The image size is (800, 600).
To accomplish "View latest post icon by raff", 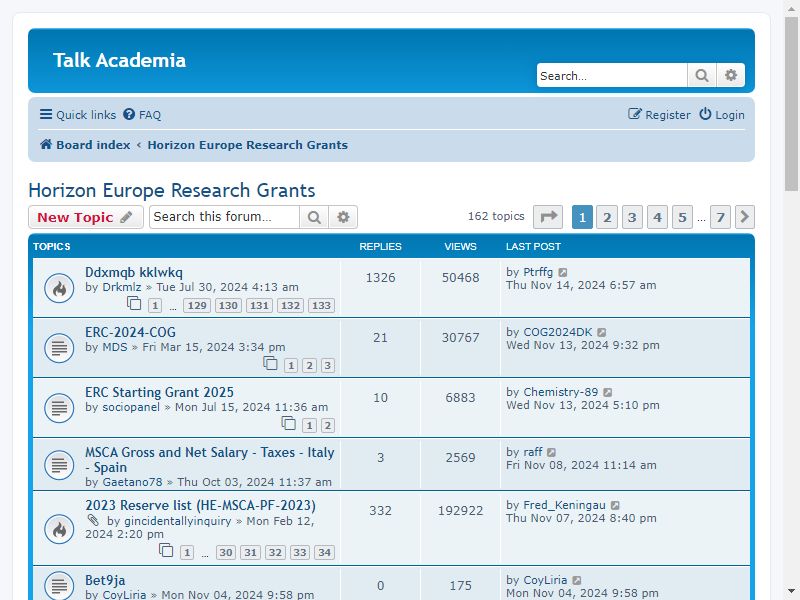I will pyautogui.click(x=552, y=452).
